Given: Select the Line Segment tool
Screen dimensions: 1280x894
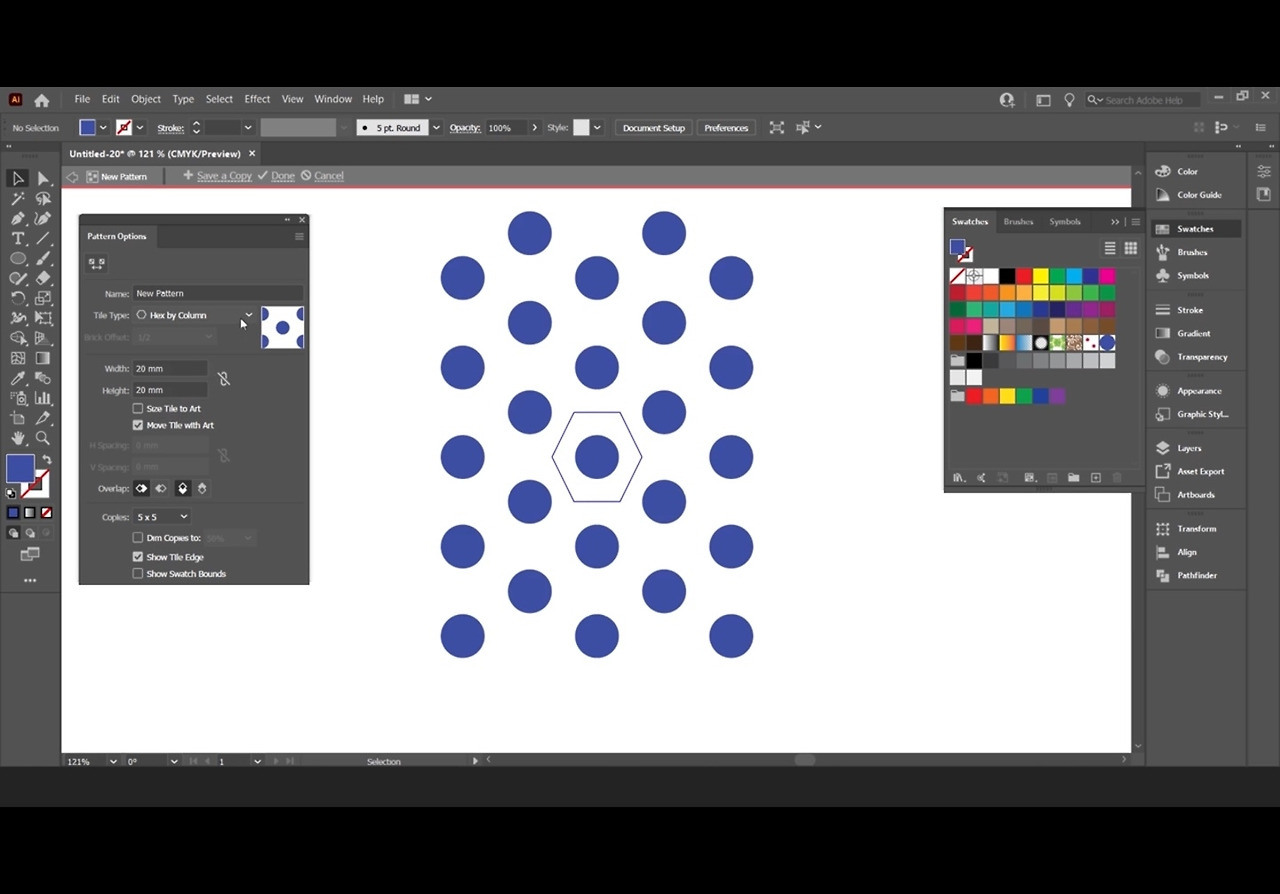Looking at the screenshot, I should pyautogui.click(x=43, y=238).
